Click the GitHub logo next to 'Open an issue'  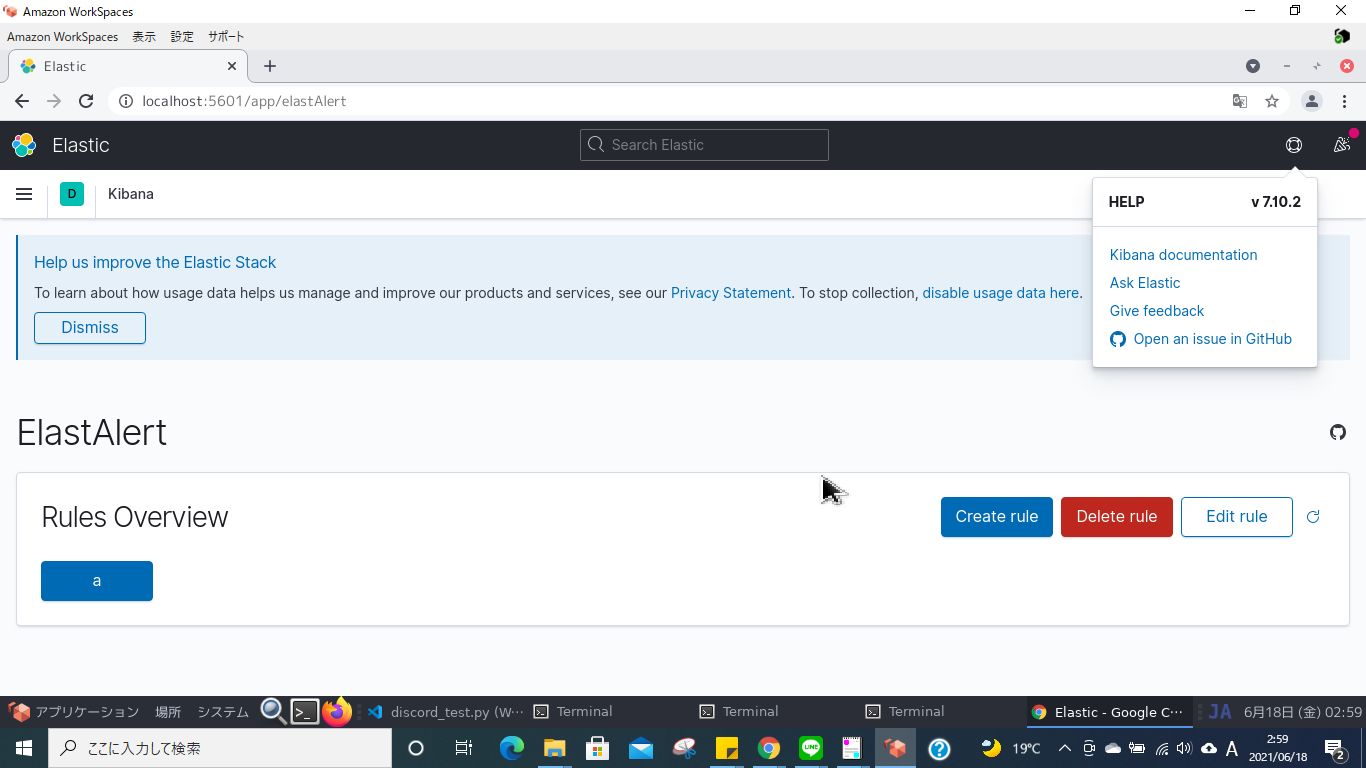1117,339
